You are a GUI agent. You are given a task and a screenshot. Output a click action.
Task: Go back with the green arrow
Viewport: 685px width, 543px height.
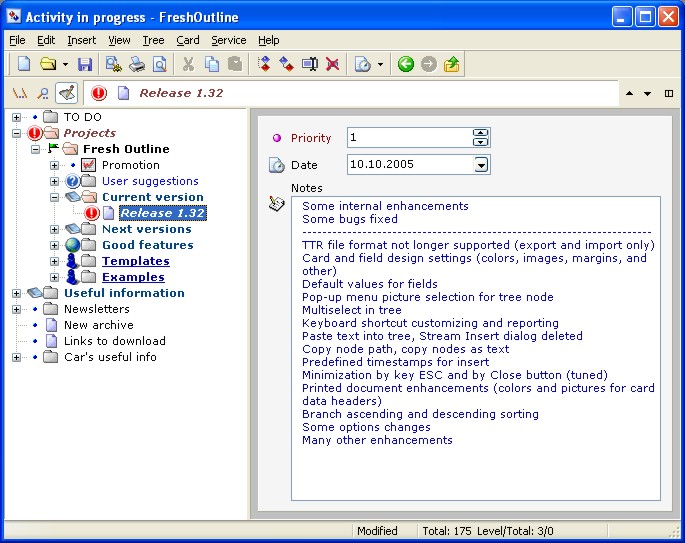pyautogui.click(x=406, y=64)
